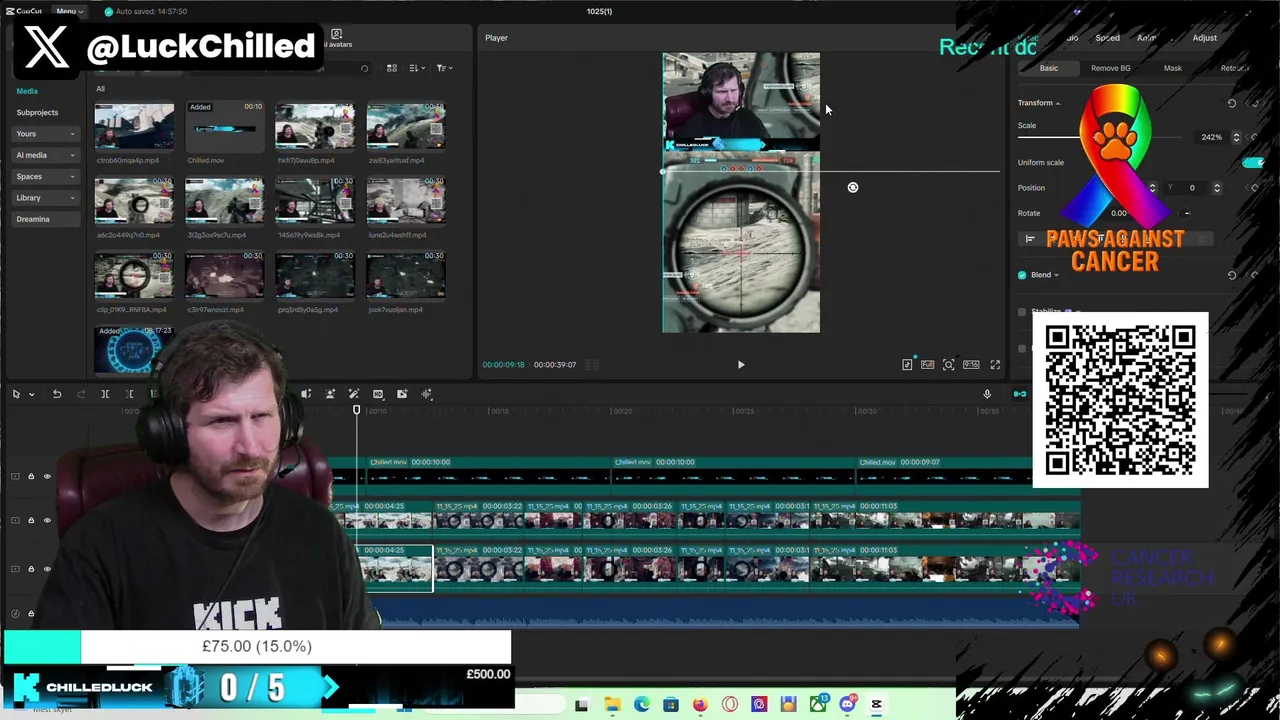The width and height of the screenshot is (1280, 720).
Task: Switch media view to grid layout
Action: coord(392,68)
